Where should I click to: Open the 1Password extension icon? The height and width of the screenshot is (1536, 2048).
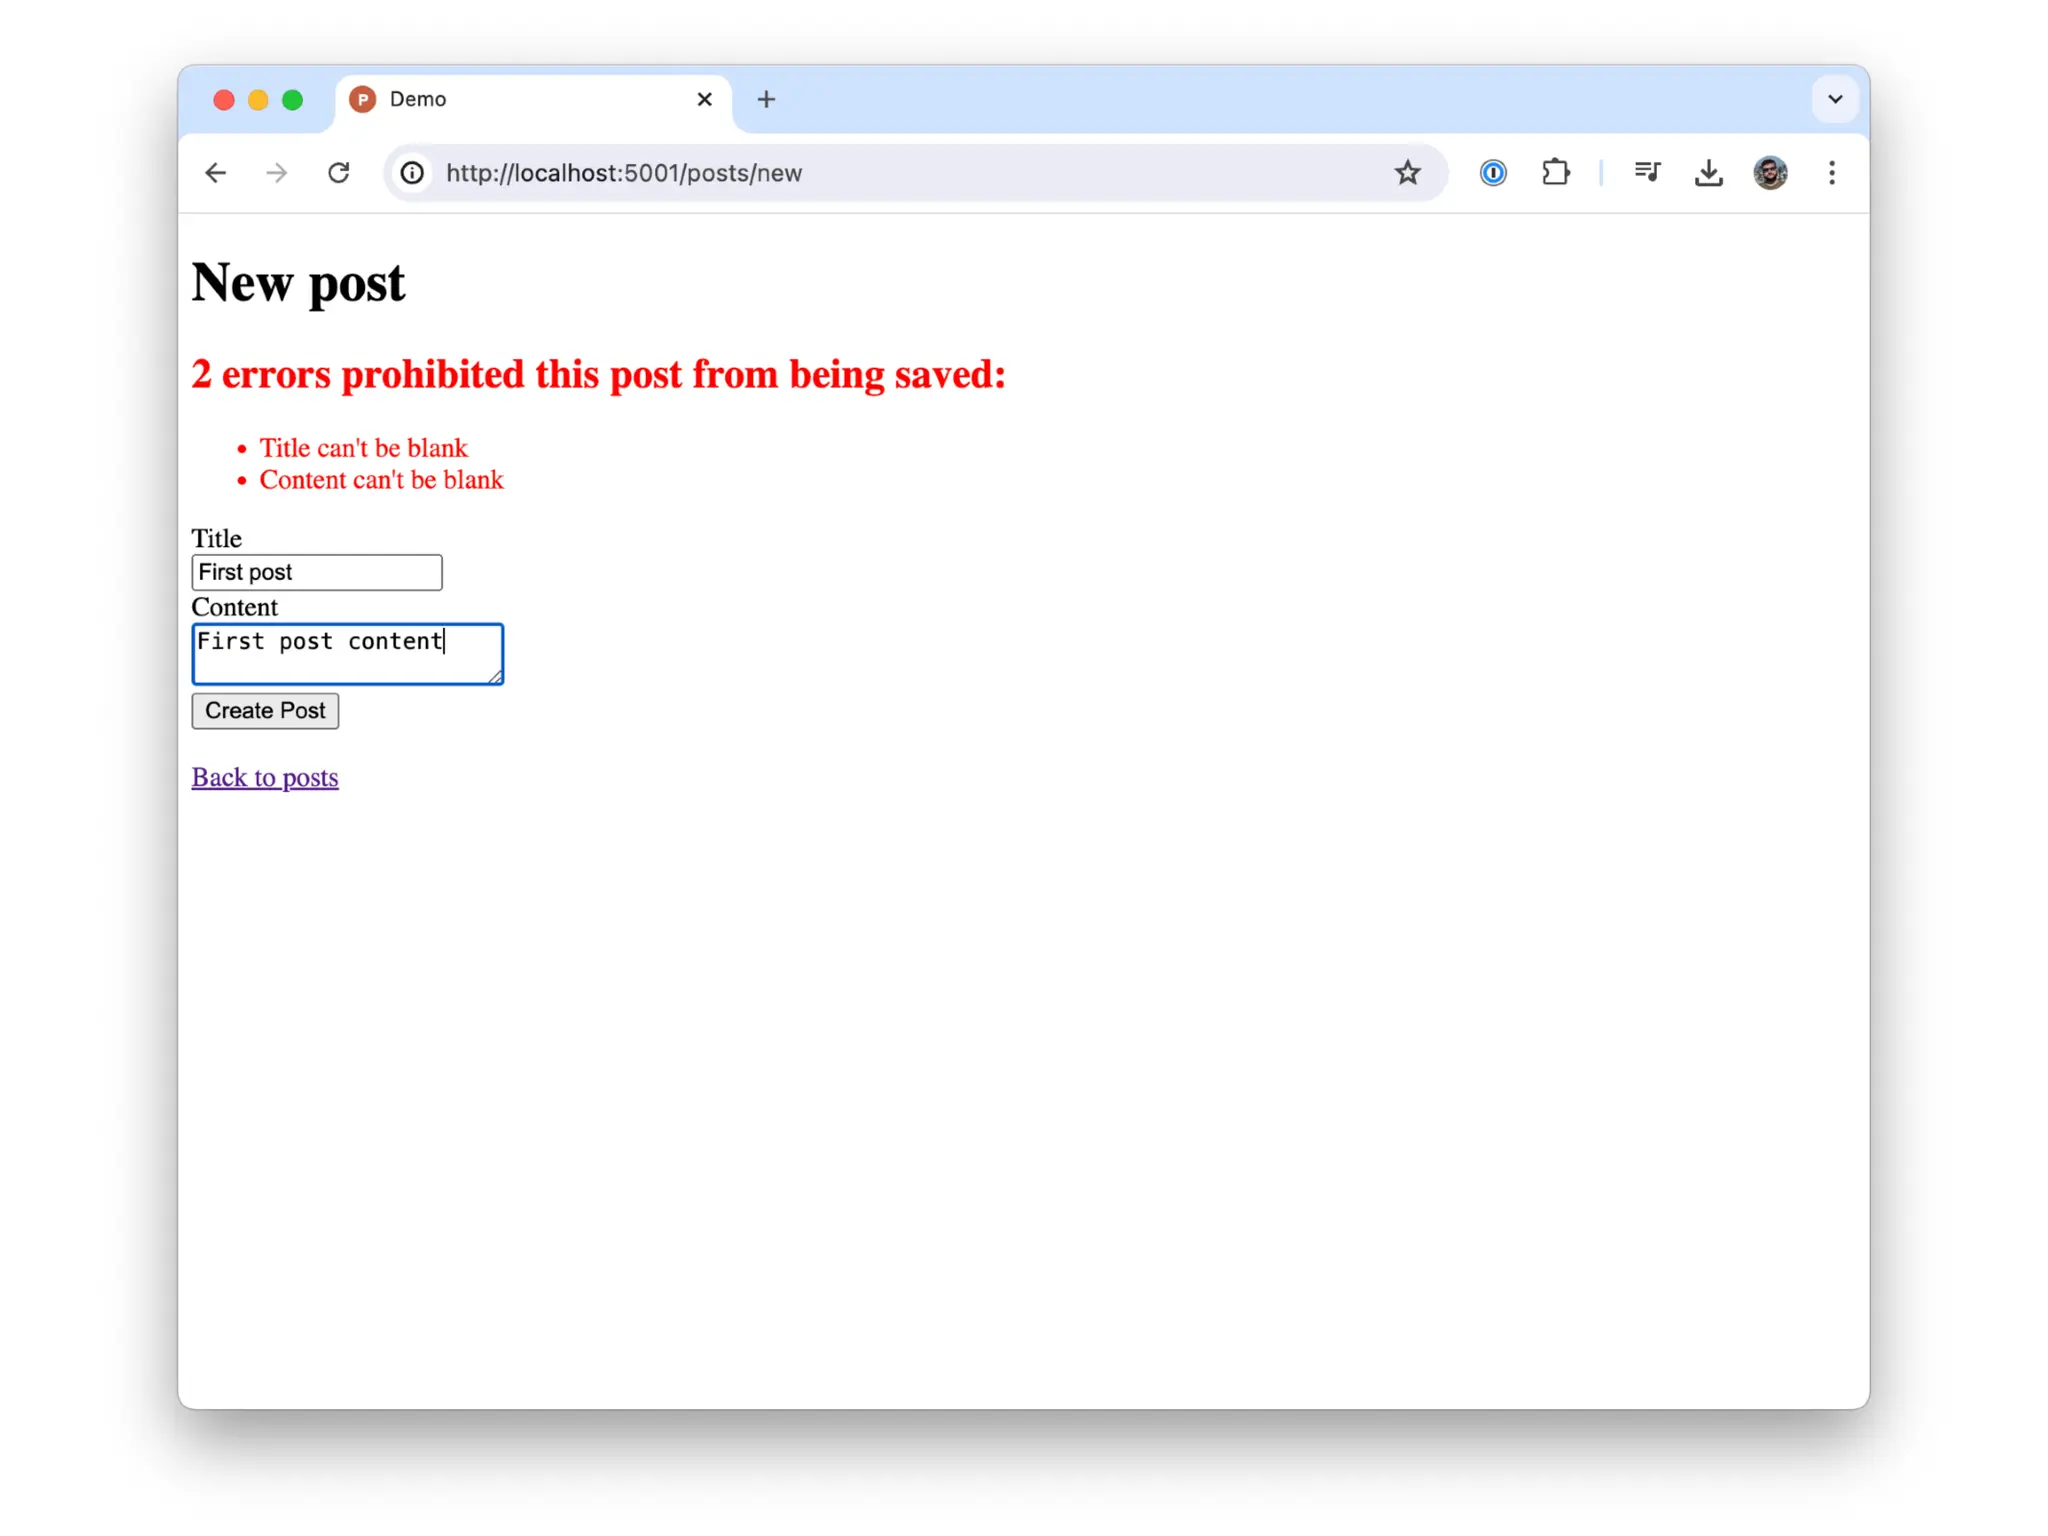click(x=1492, y=173)
